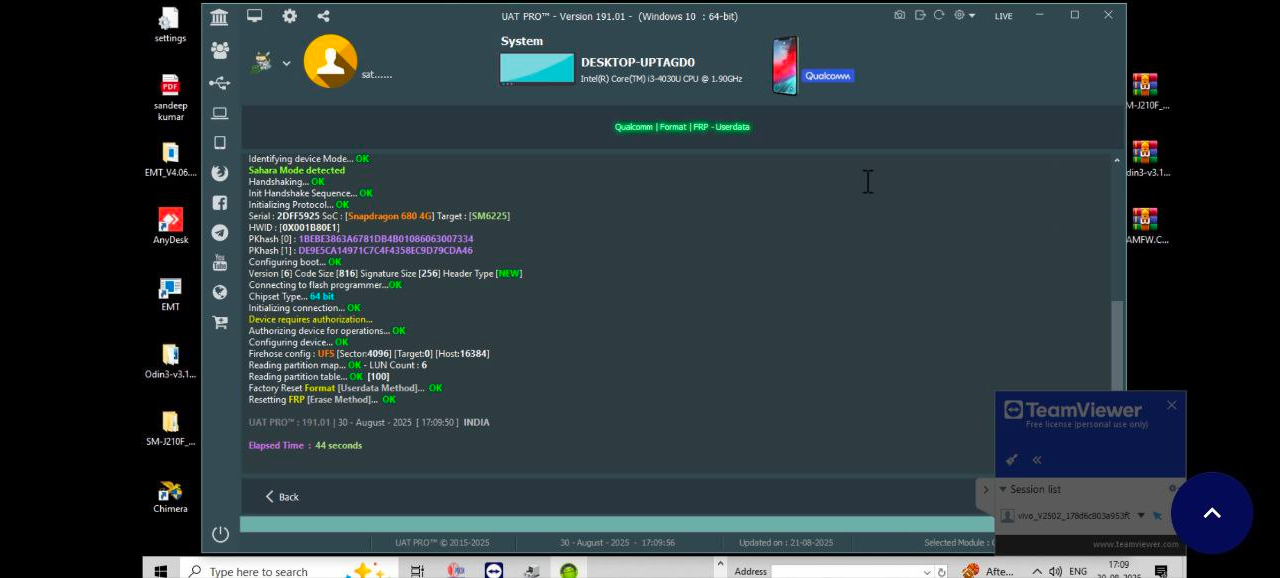Open the bank building home icon
The image size is (1280, 578).
click(219, 17)
